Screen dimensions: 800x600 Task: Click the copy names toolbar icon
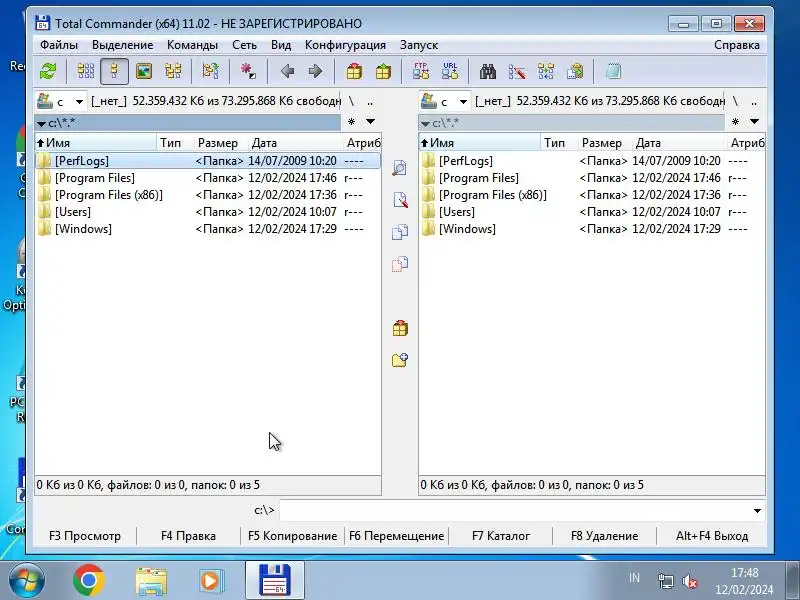[575, 71]
